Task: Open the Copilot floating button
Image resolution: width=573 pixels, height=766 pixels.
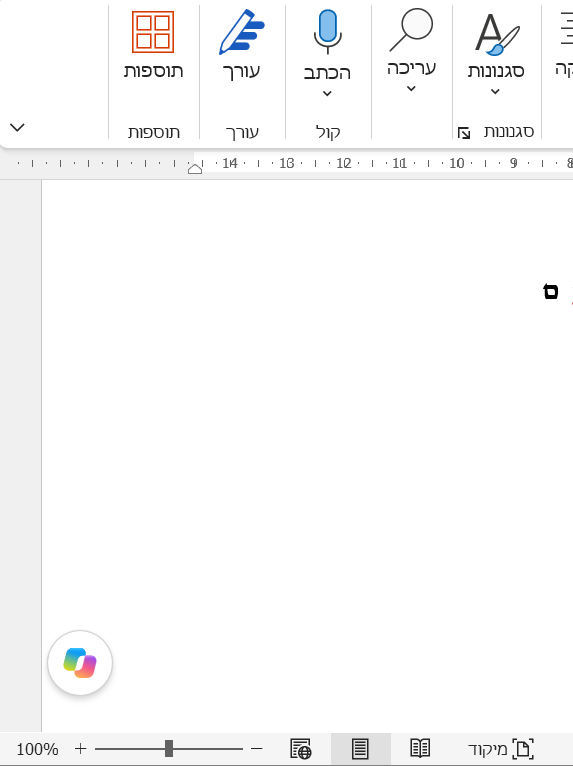Action: pyautogui.click(x=80, y=663)
